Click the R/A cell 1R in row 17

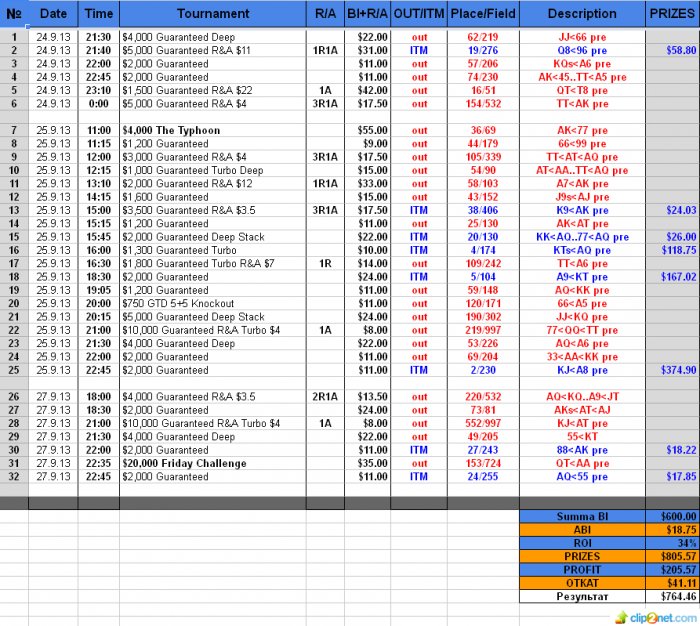click(325, 263)
